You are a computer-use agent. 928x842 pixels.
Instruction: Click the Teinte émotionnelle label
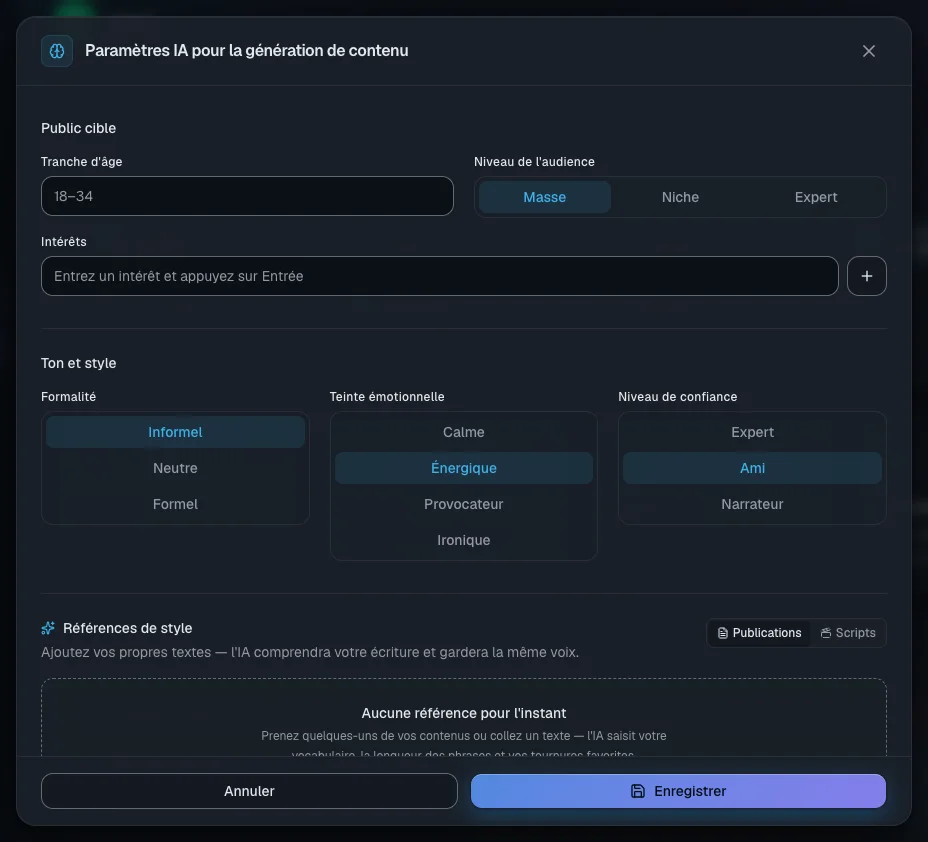386,396
